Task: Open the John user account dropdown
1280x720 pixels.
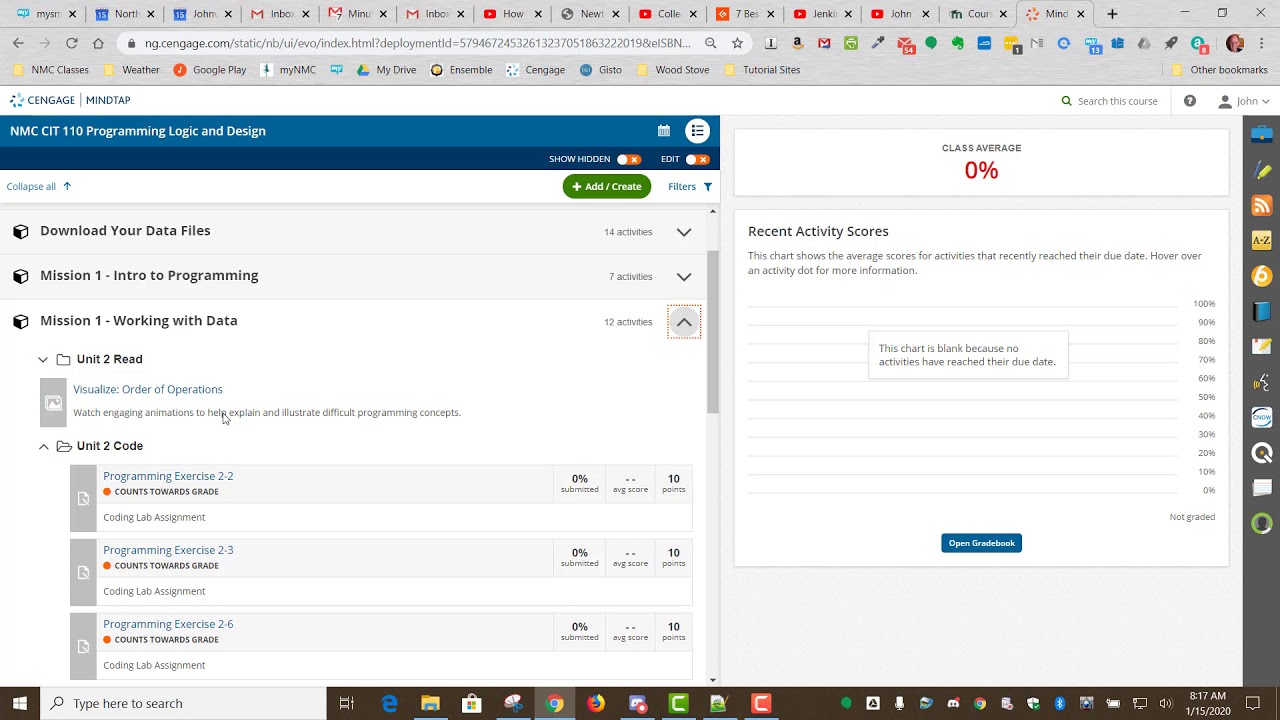Action: 1244,101
